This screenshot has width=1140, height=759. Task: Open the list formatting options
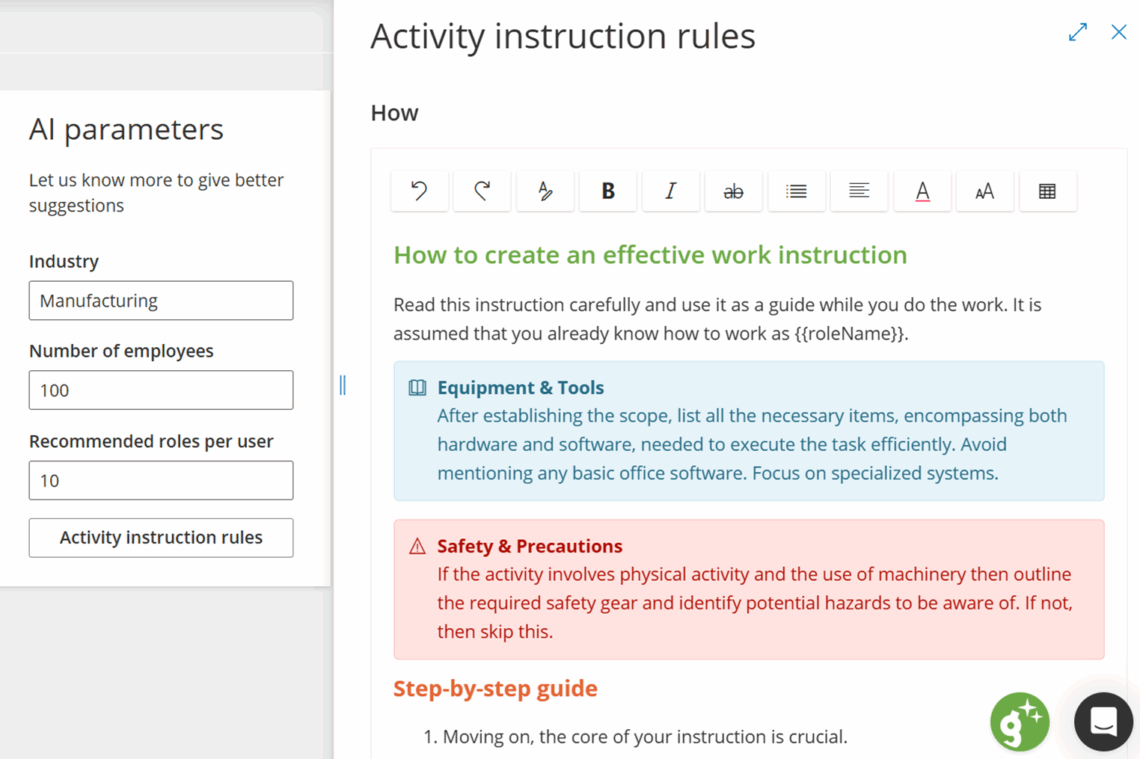(x=796, y=191)
